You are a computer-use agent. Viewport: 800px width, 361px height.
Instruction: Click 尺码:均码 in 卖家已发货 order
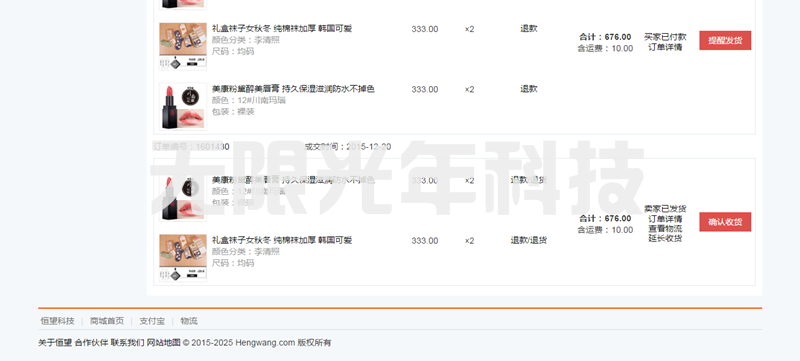point(233,263)
